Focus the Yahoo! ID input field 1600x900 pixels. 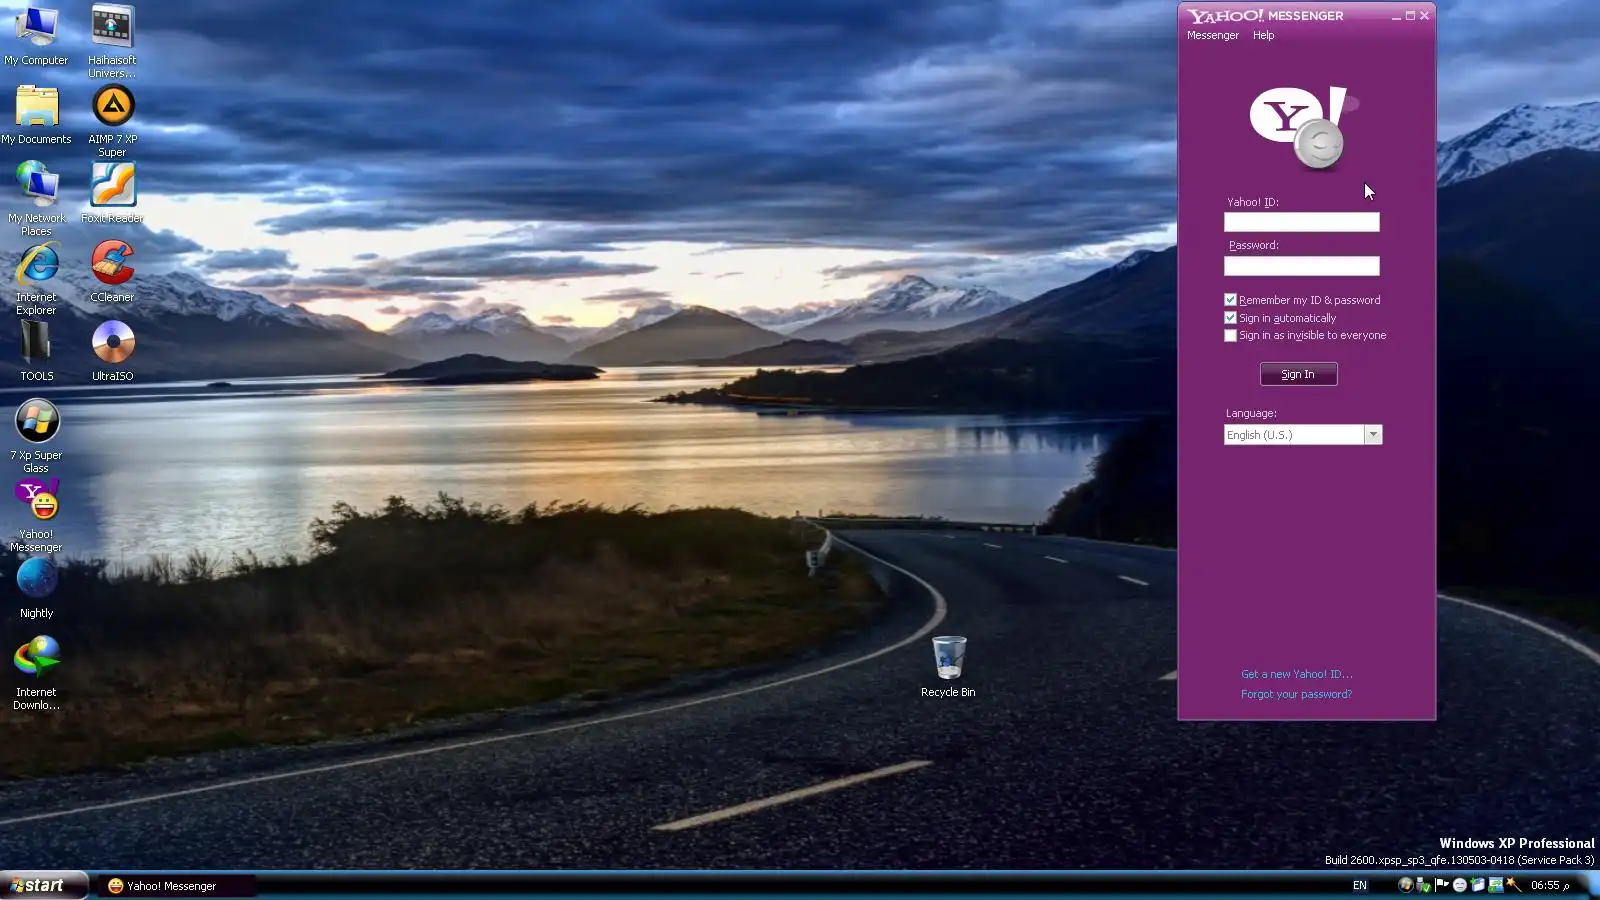pyautogui.click(x=1301, y=222)
